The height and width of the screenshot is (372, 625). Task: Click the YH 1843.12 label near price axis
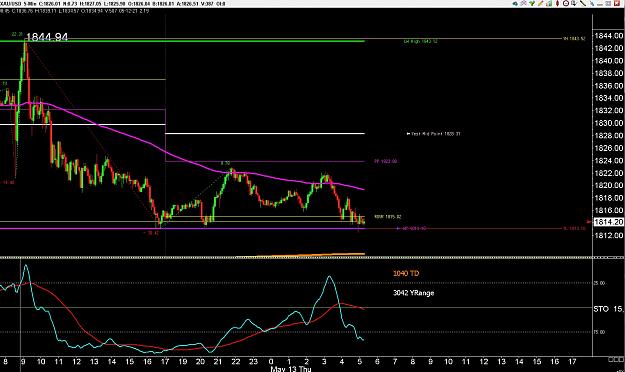(x=574, y=39)
